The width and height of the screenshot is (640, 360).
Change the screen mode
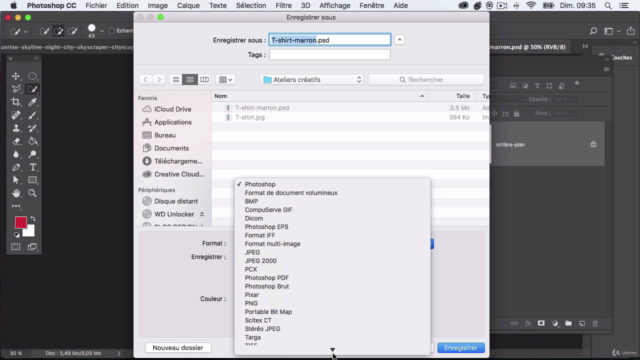click(32, 247)
